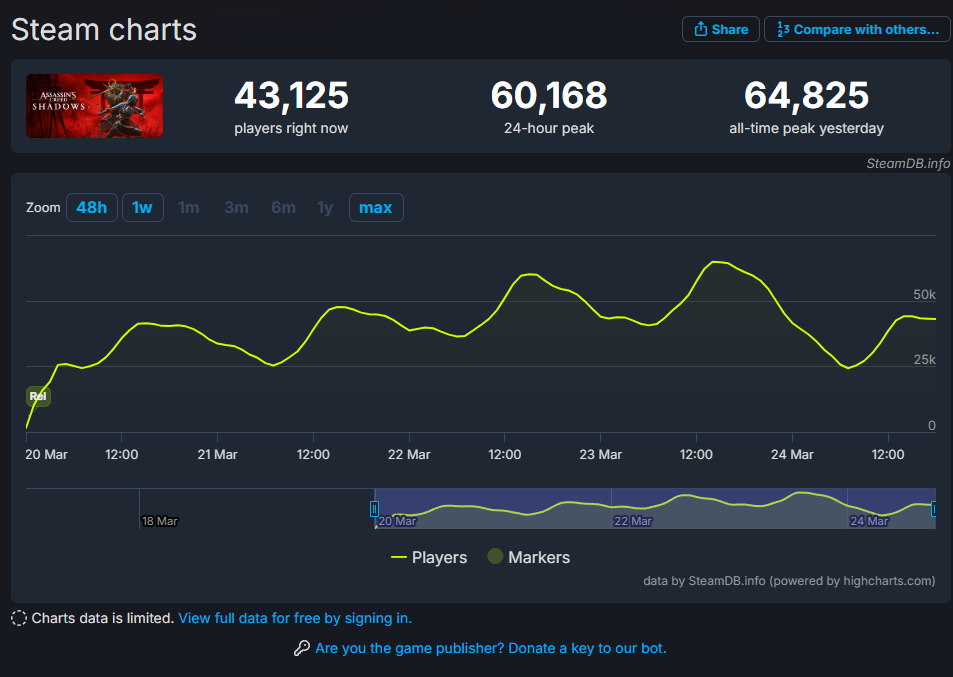Viewport: 953px width, 677px height.
Task: Set chart zoom to 48h
Action: click(92, 208)
